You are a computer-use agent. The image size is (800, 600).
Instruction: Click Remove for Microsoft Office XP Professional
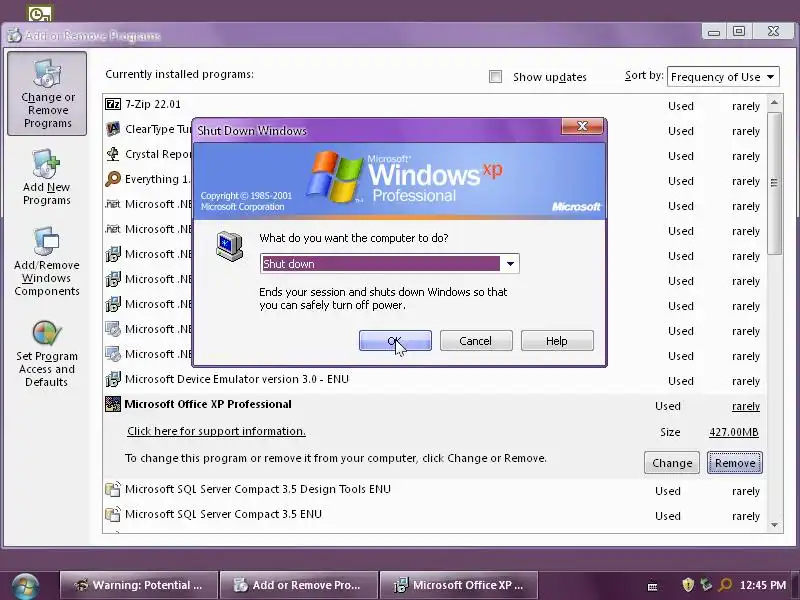pyautogui.click(x=735, y=463)
